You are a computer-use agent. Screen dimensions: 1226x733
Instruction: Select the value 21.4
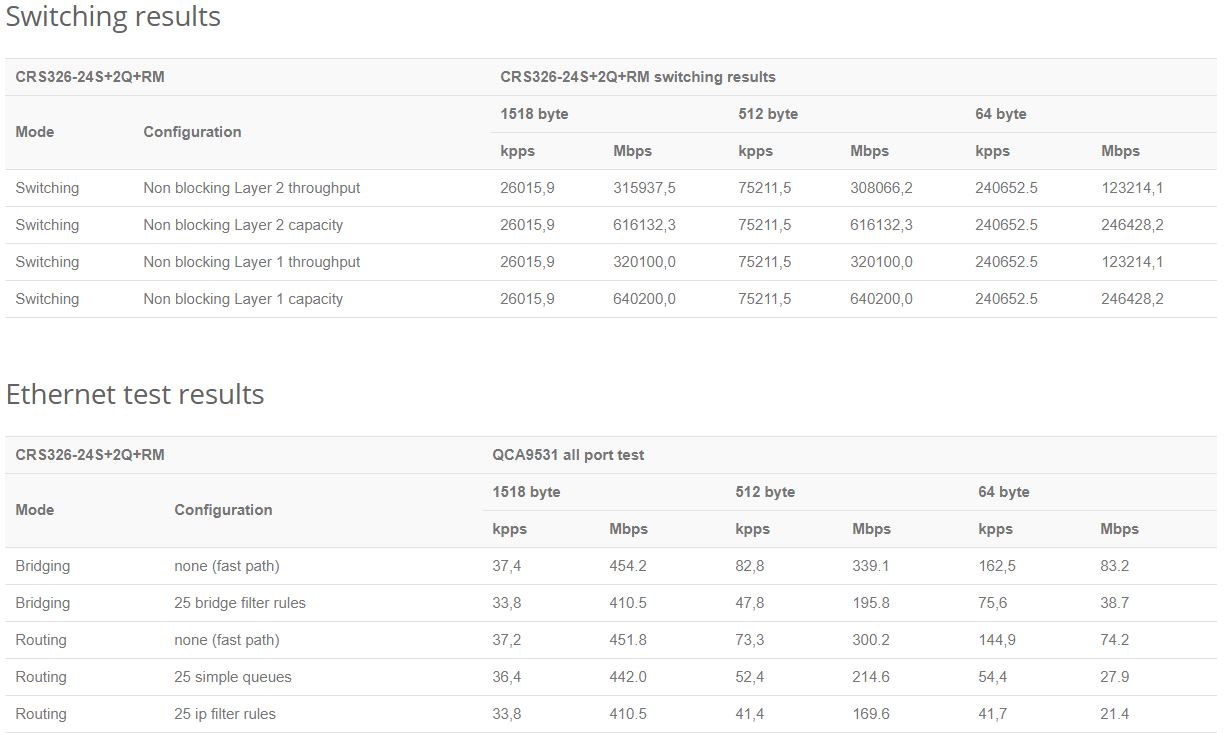1115,714
